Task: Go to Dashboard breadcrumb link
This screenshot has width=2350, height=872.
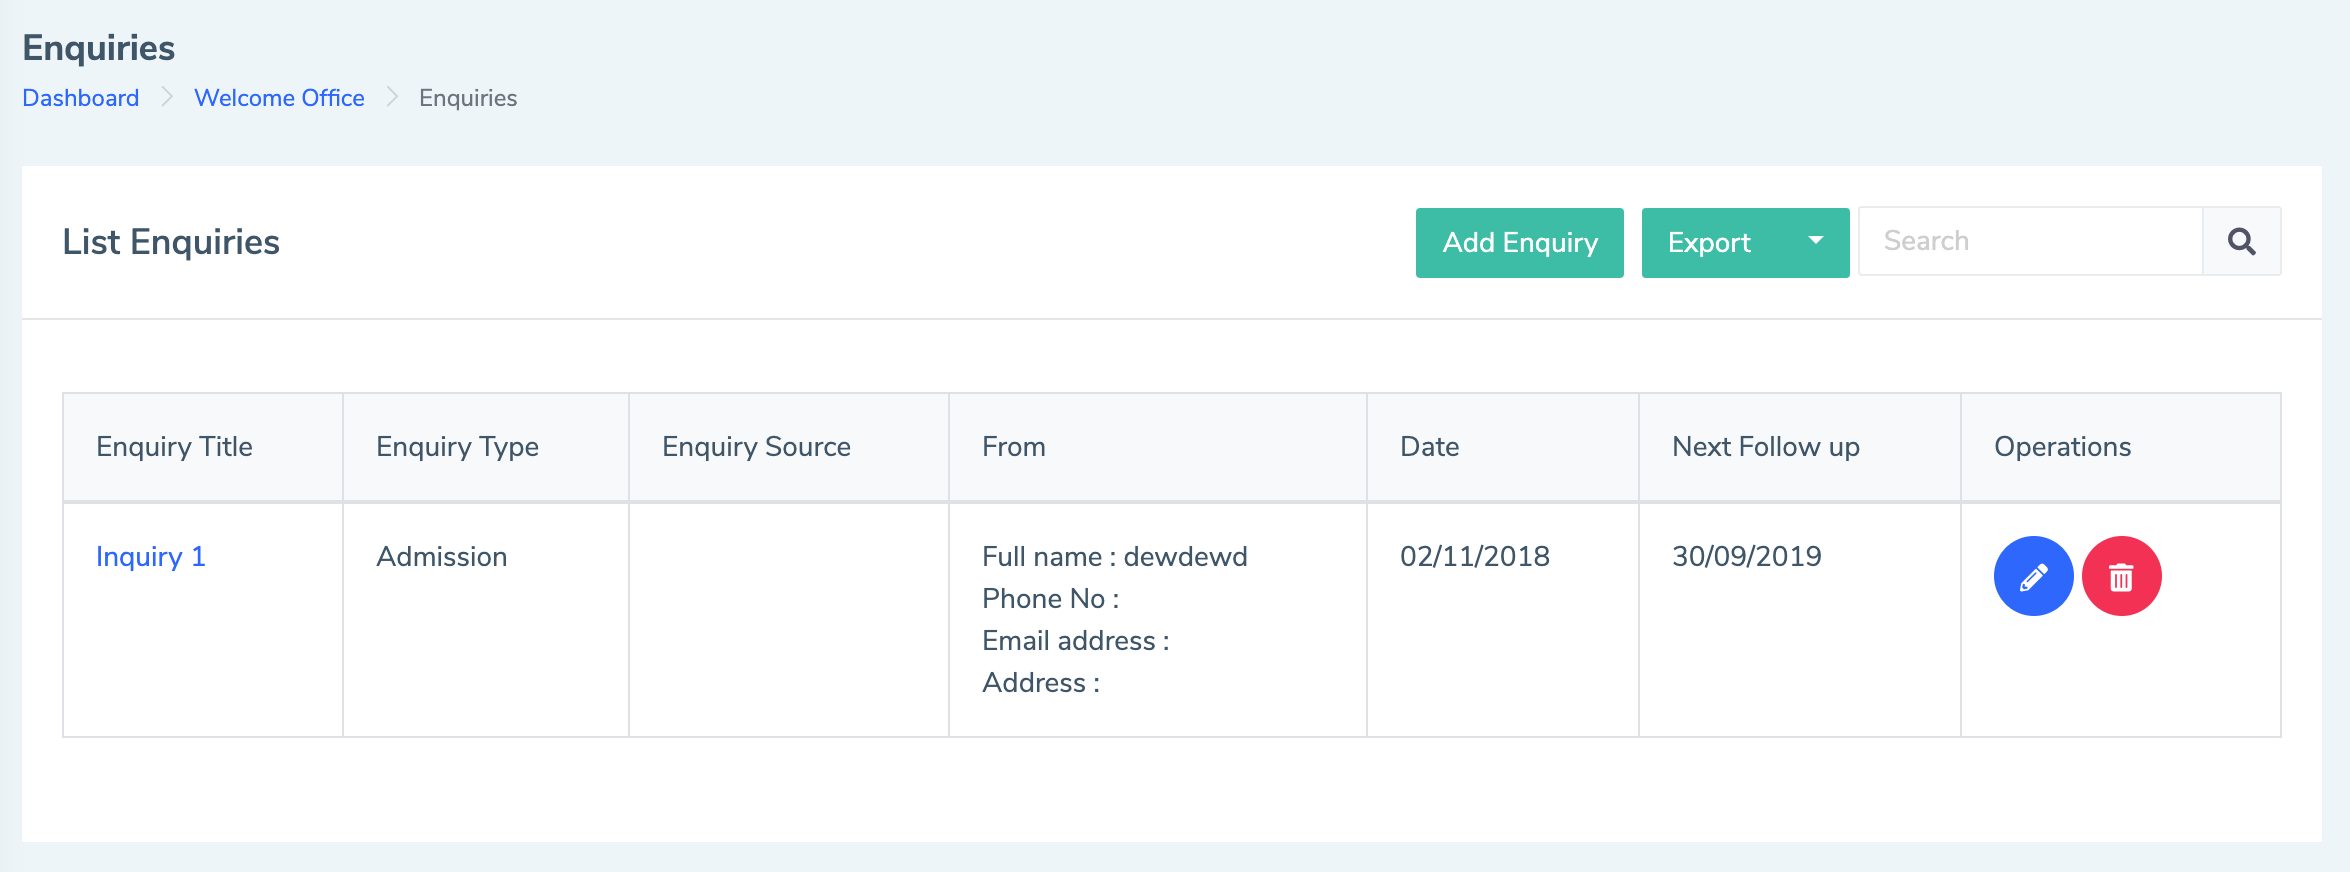Action: [81, 98]
